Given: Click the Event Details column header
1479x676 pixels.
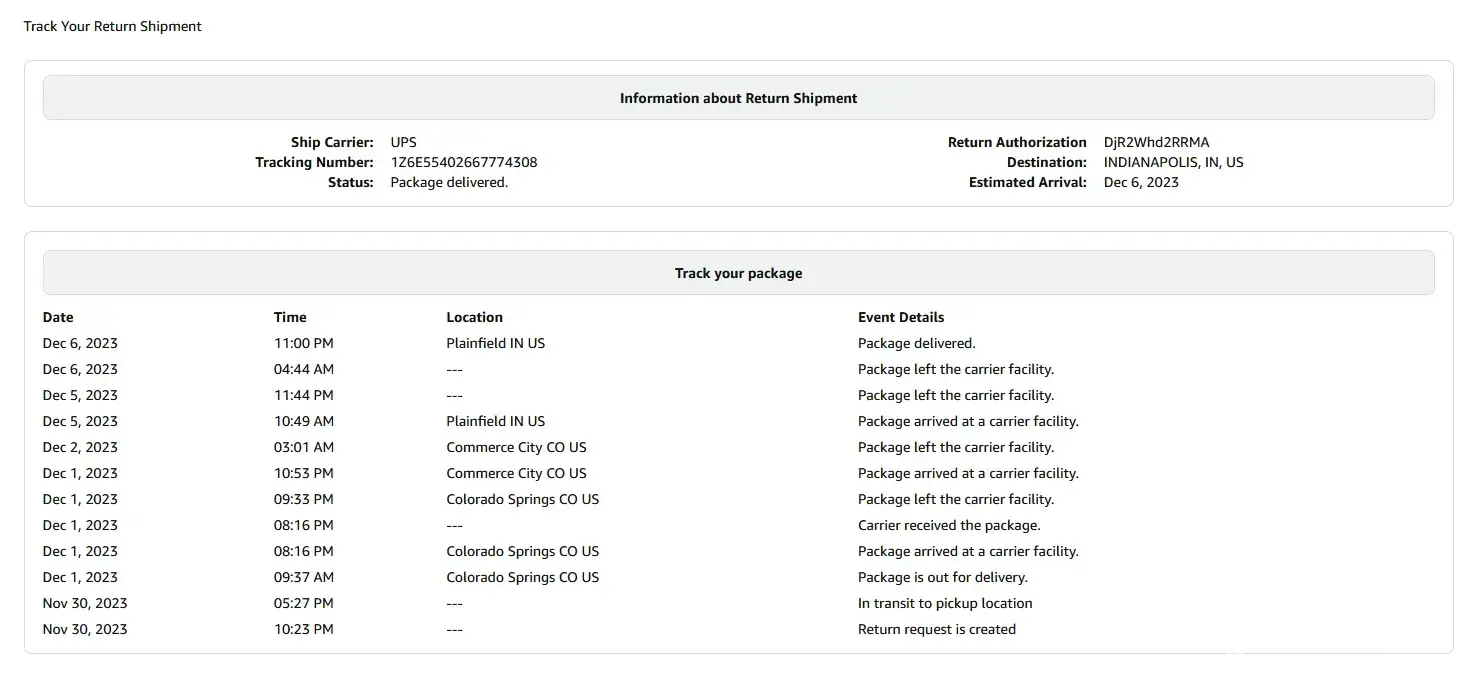Looking at the screenshot, I should 900,317.
